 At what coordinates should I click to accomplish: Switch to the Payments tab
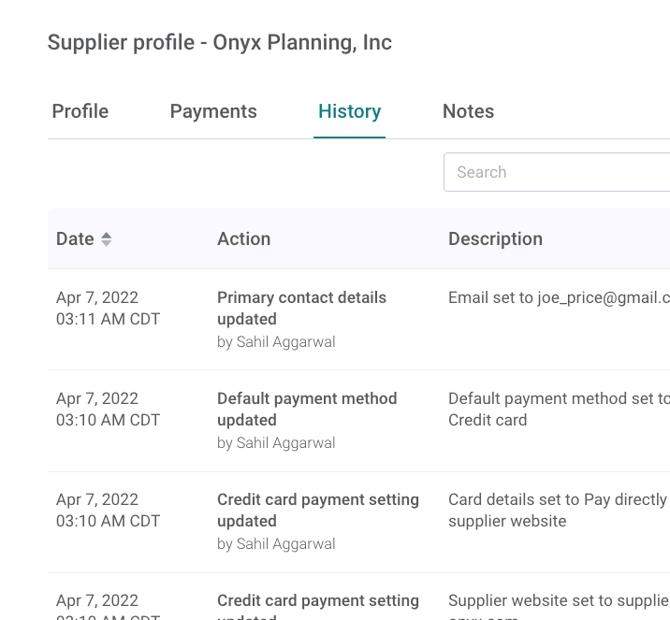(x=213, y=112)
